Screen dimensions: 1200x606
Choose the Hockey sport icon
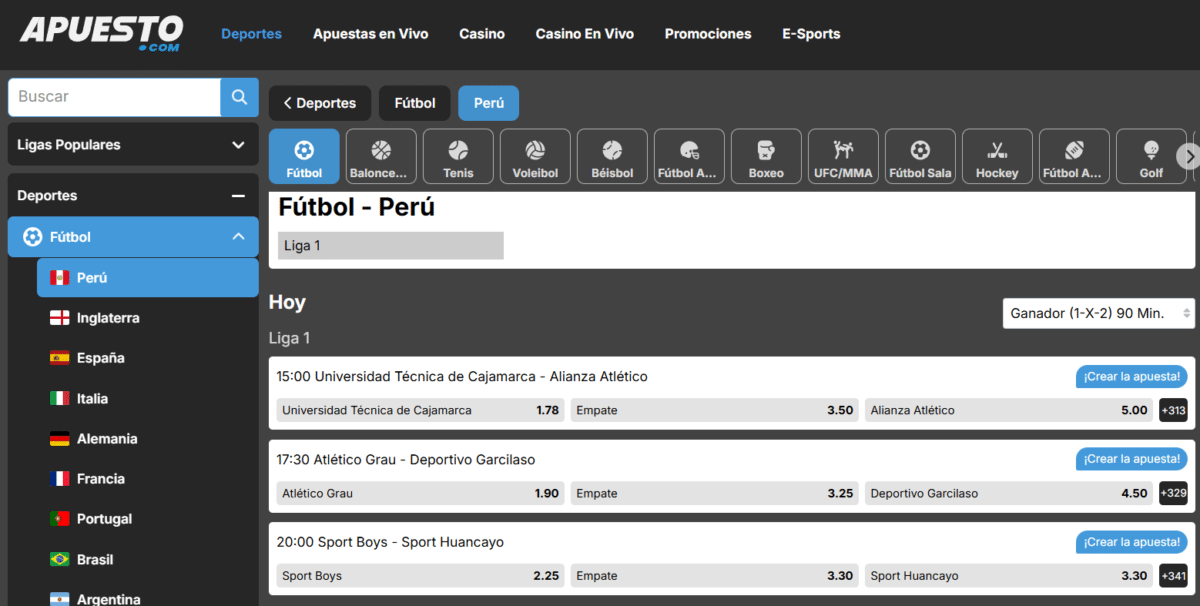(x=997, y=156)
